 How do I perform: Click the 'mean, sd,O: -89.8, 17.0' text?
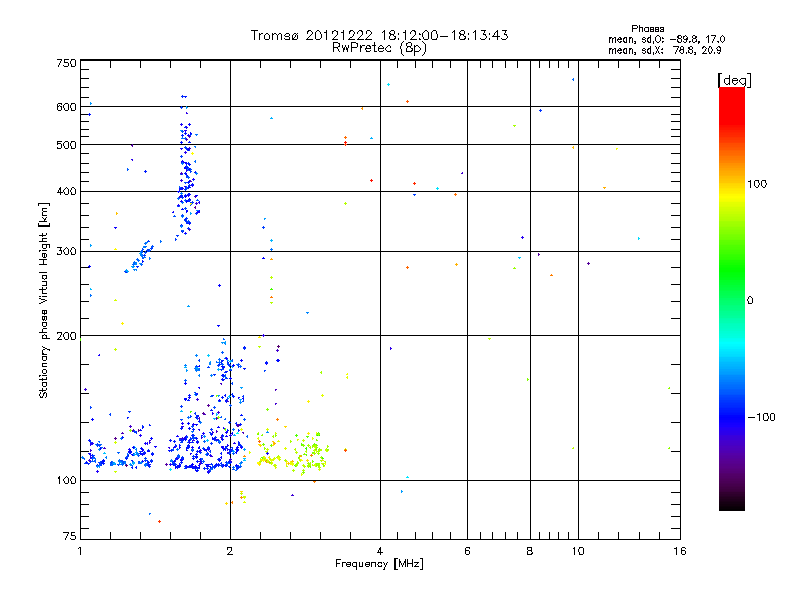point(666,39)
